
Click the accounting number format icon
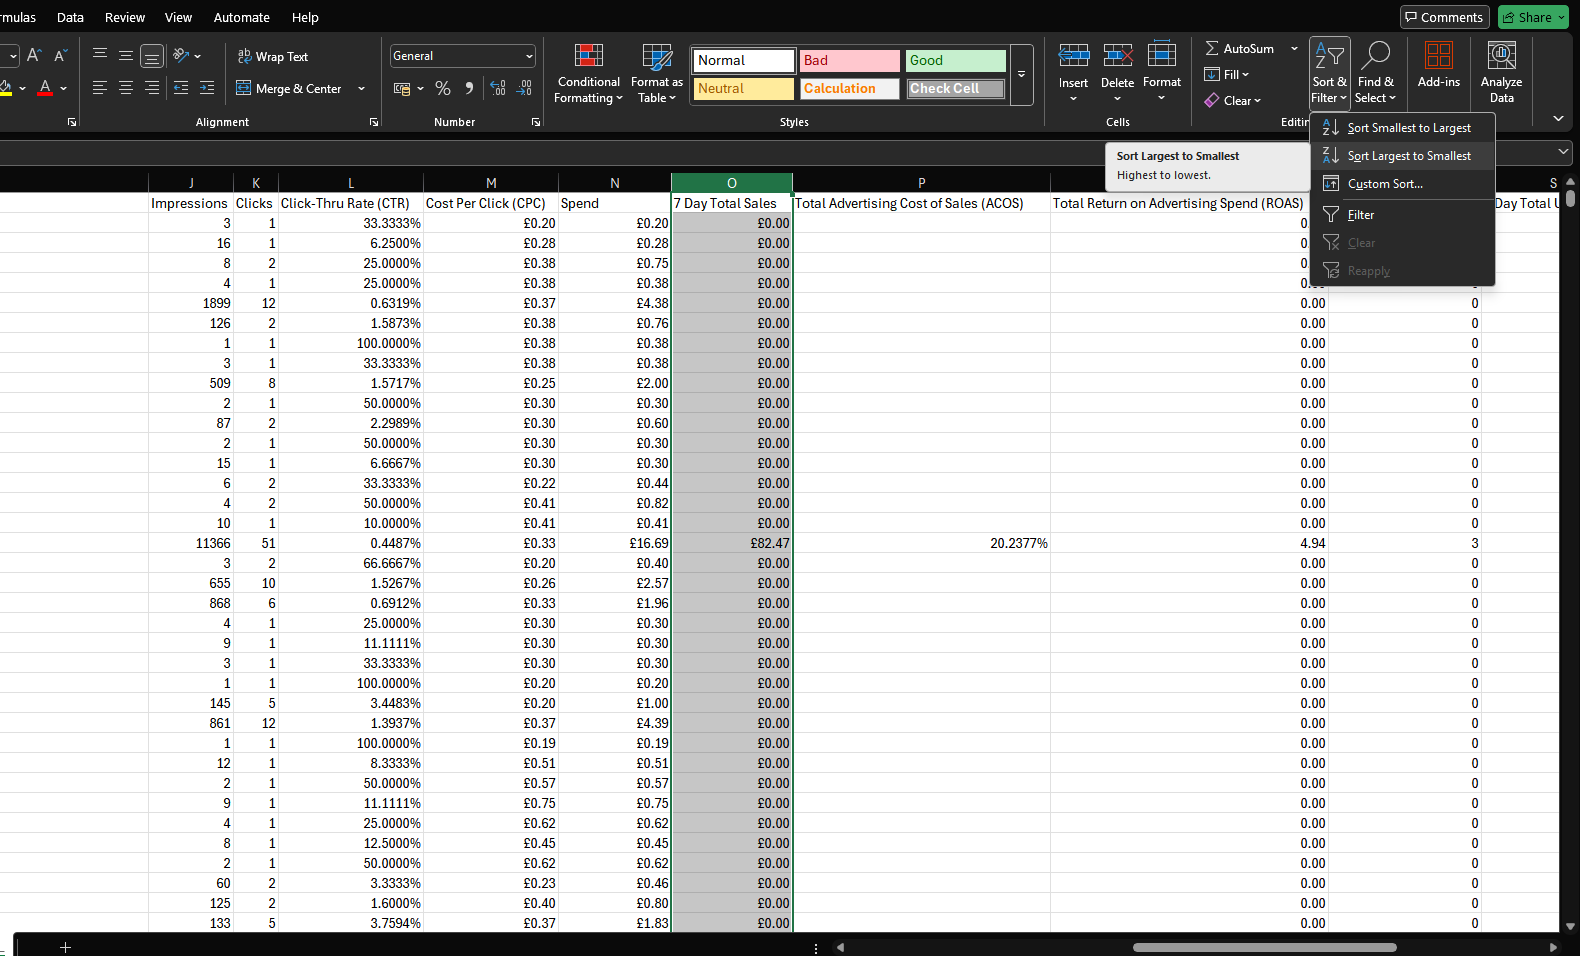tap(402, 89)
